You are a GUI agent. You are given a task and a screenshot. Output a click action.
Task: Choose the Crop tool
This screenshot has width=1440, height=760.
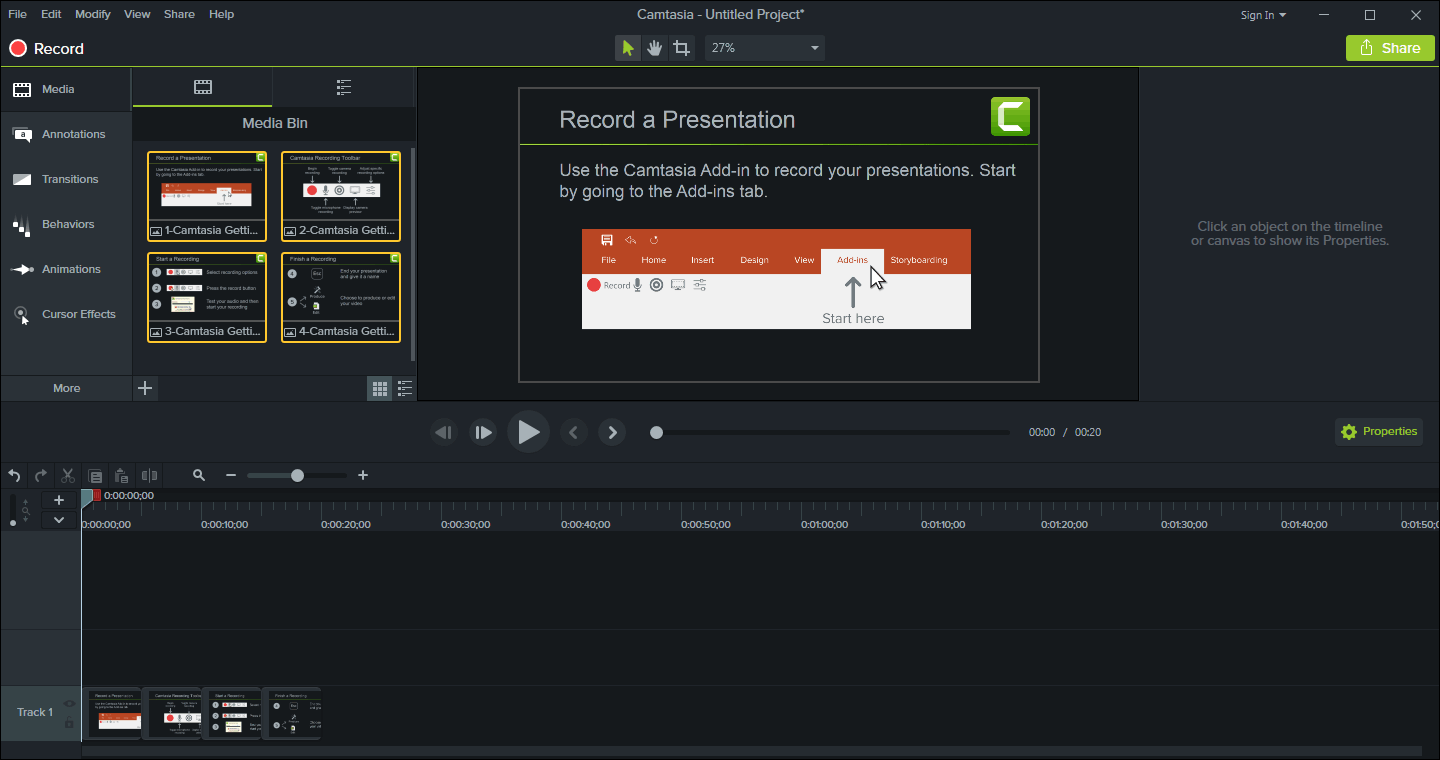[x=682, y=48]
